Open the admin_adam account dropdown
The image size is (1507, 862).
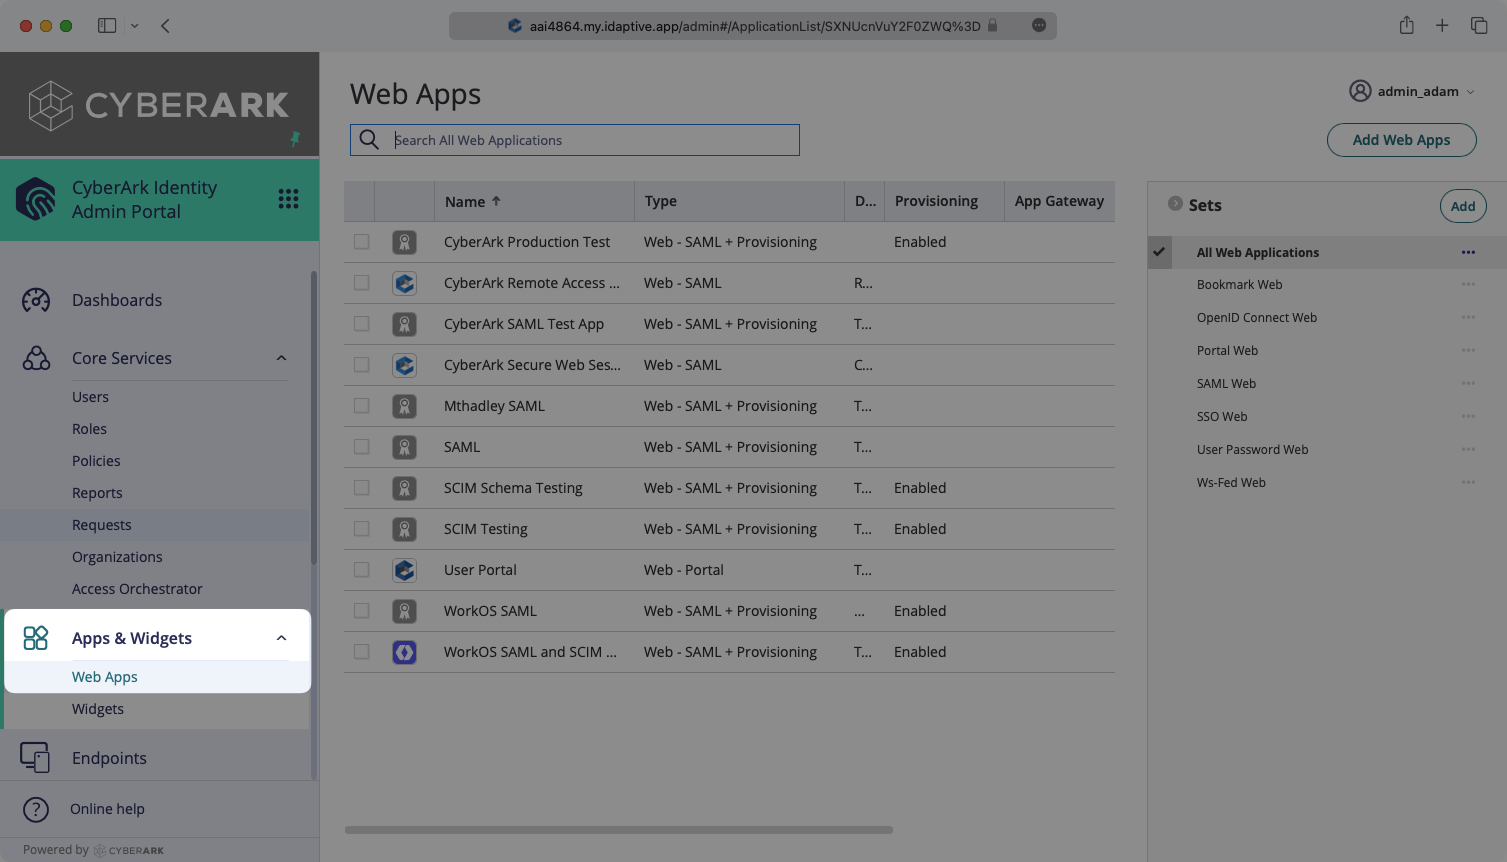1411,91
